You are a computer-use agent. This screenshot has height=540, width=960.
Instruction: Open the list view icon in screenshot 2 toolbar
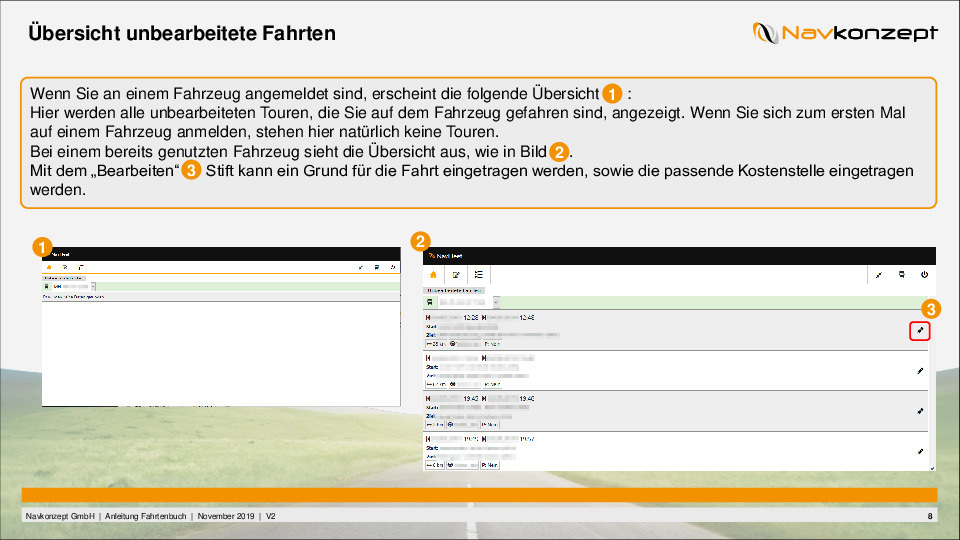479,274
